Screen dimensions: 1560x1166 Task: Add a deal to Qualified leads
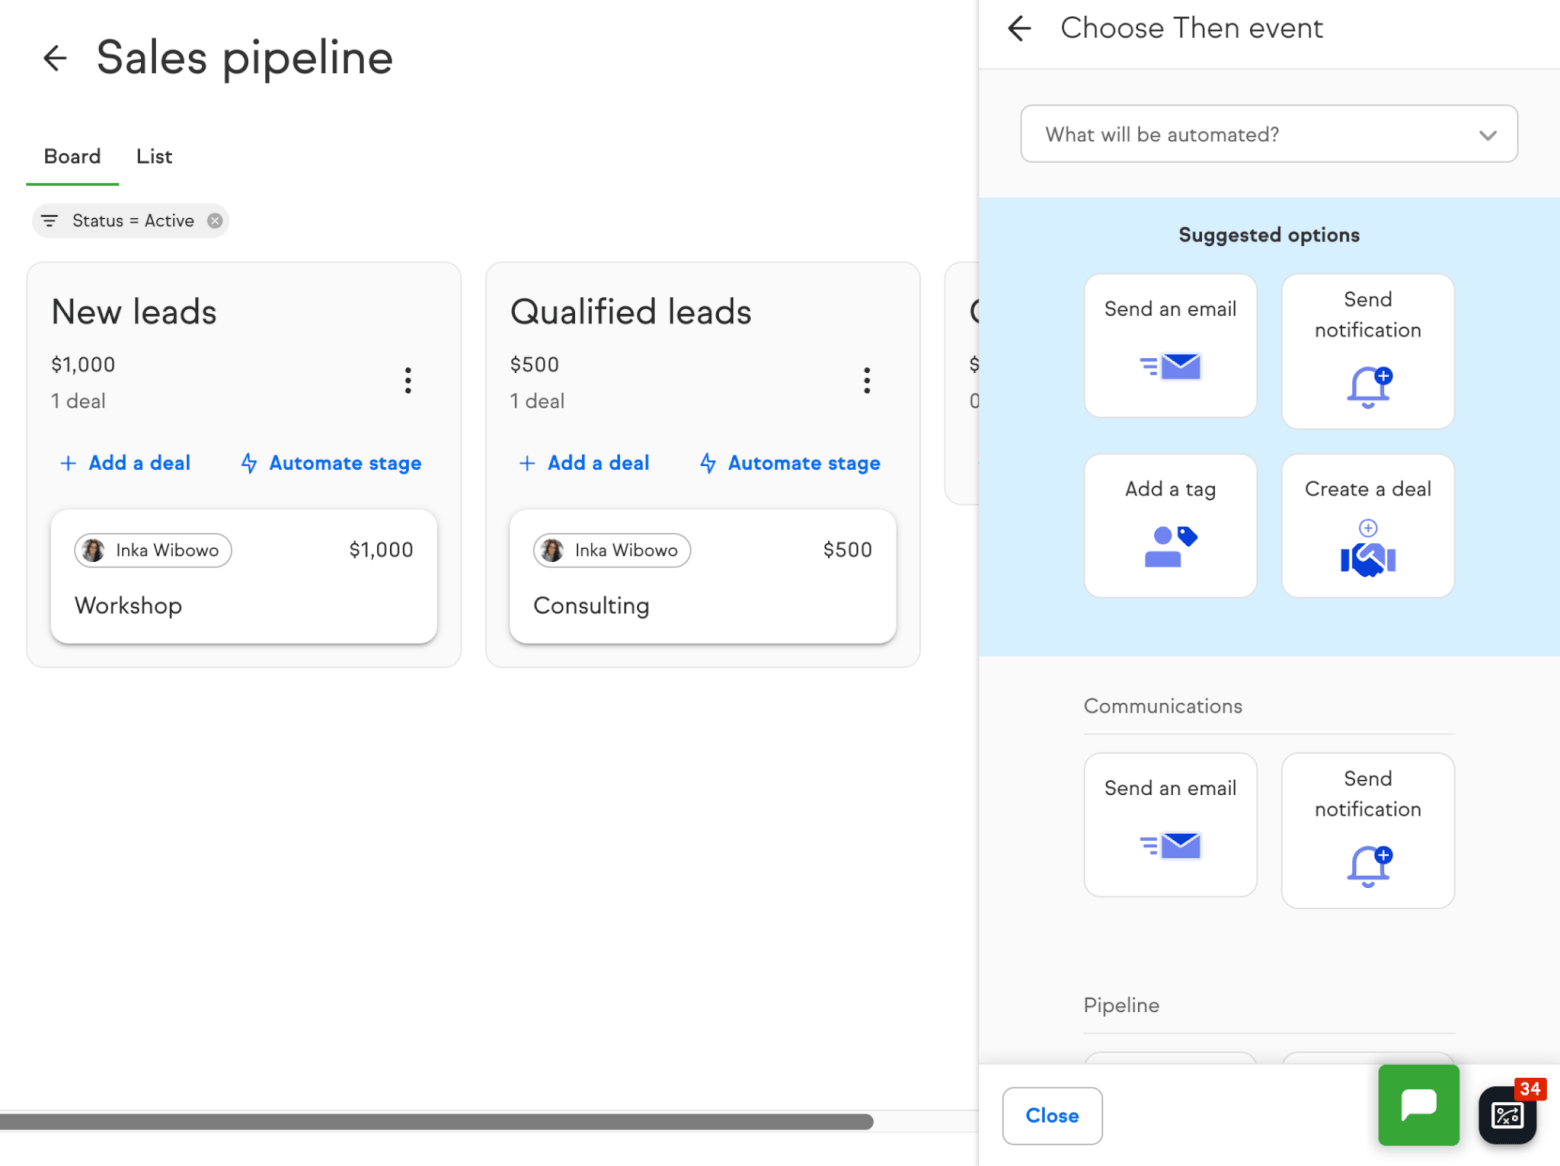click(x=584, y=463)
